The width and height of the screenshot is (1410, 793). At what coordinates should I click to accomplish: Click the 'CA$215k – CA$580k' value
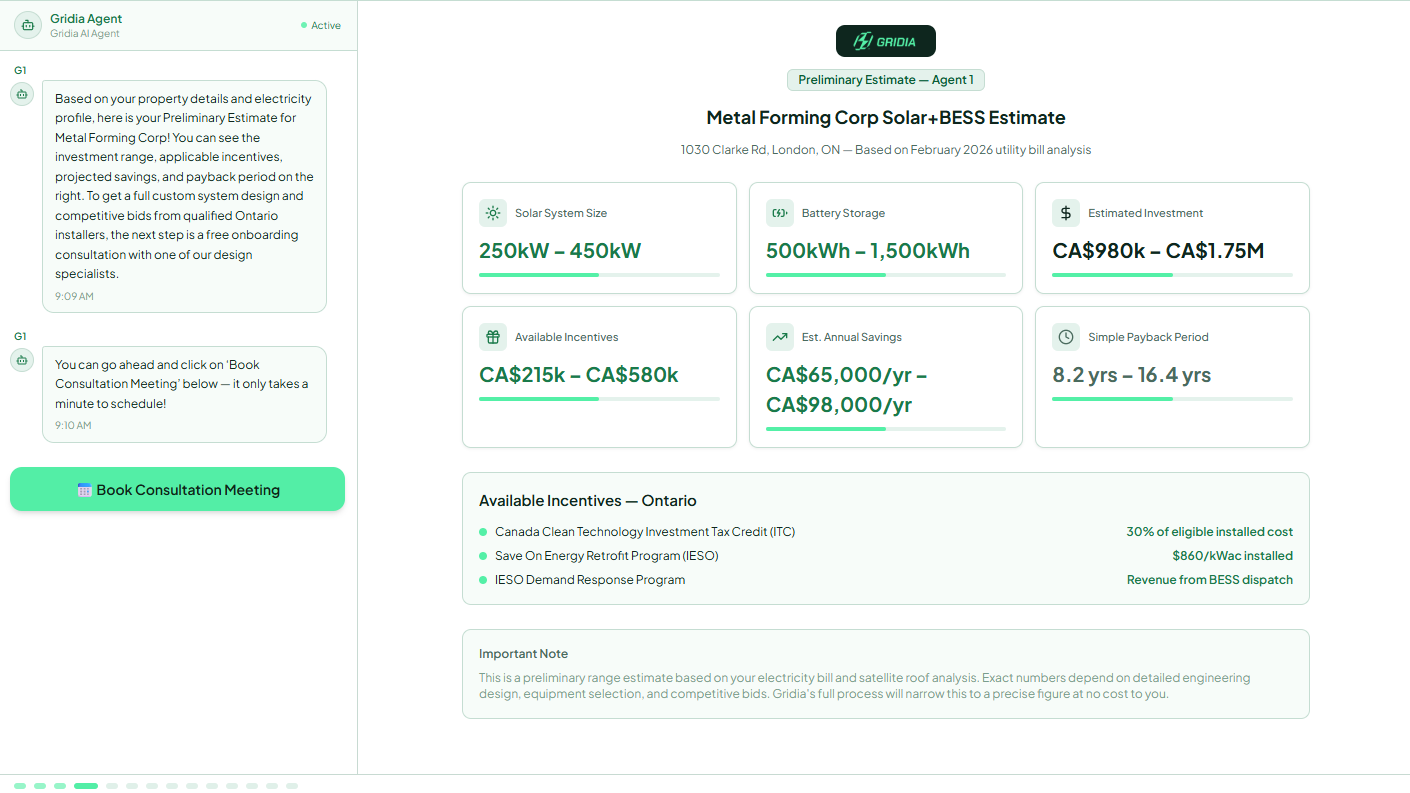(579, 375)
